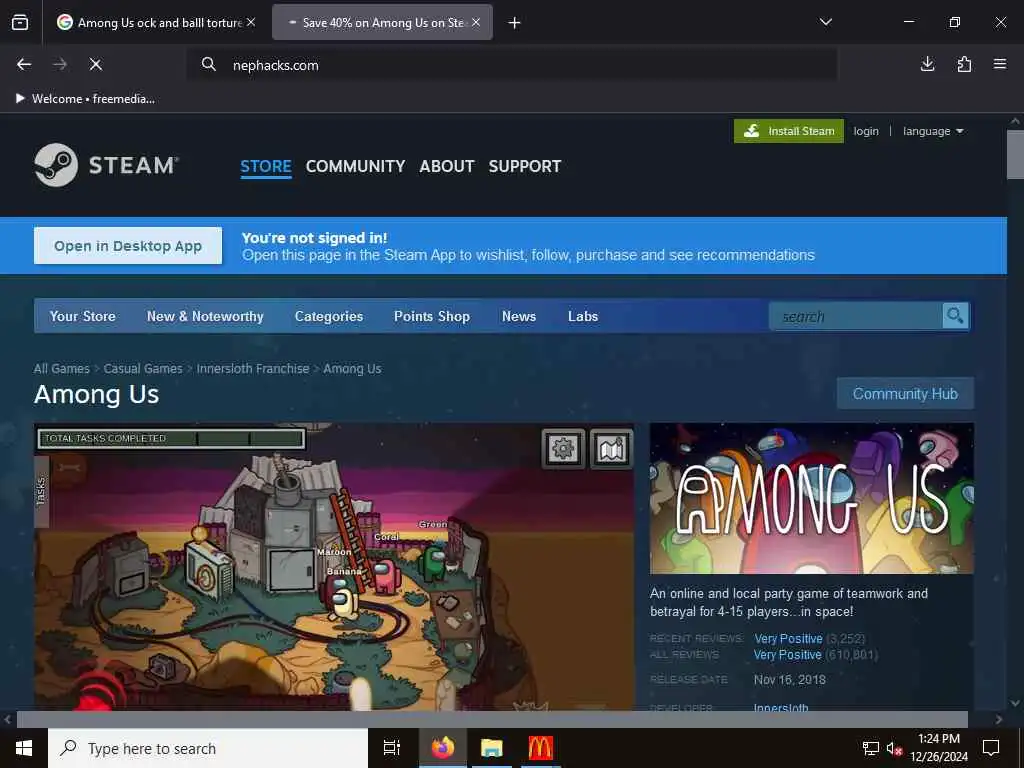Click the Community Hub button

pos(905,394)
